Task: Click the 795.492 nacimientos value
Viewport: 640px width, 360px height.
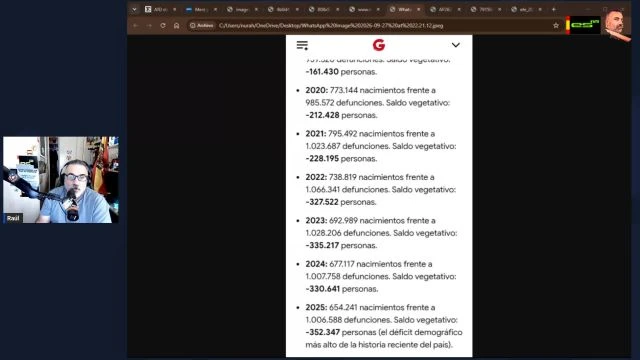Action: [343, 134]
